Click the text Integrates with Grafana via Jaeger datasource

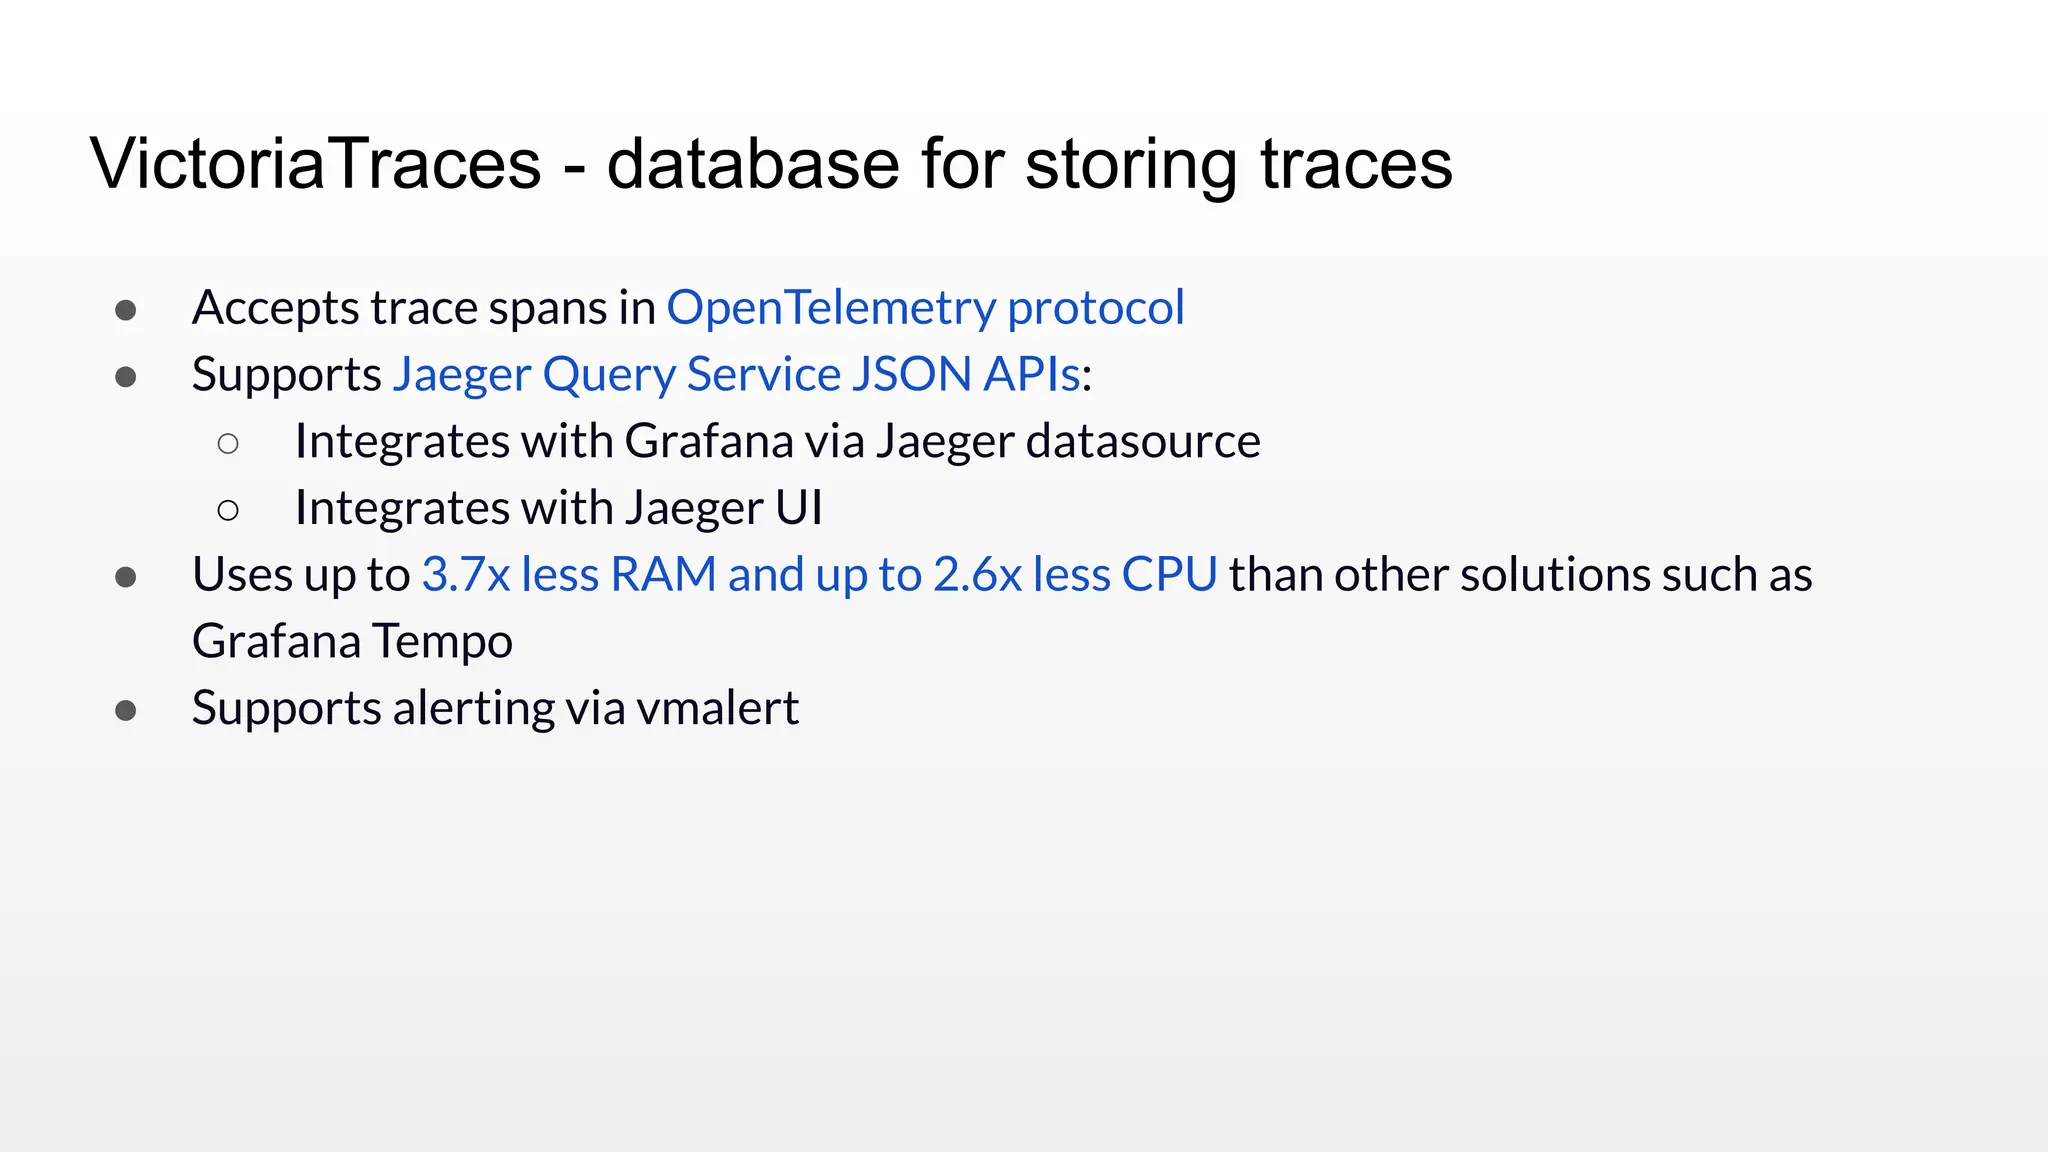click(777, 442)
